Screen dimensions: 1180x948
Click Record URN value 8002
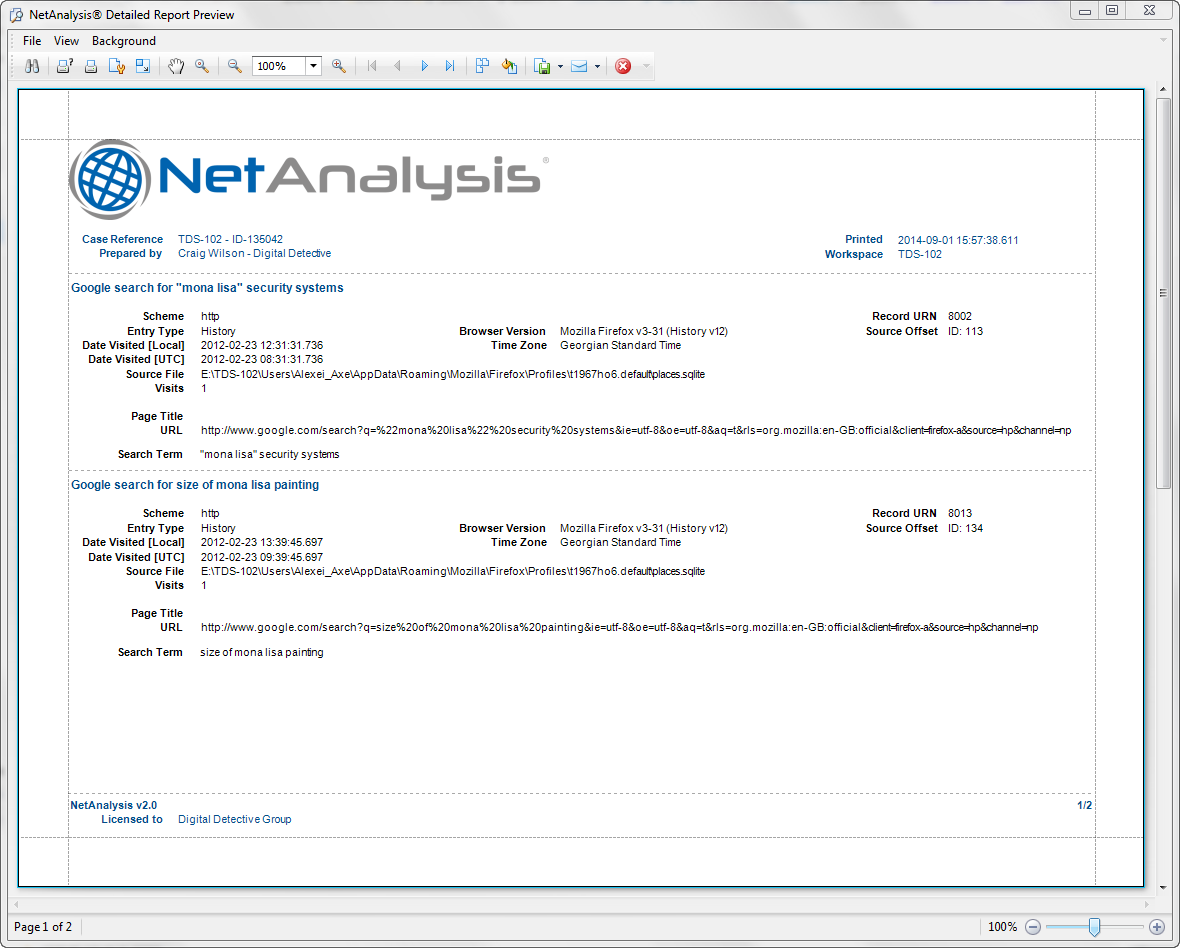coord(960,316)
